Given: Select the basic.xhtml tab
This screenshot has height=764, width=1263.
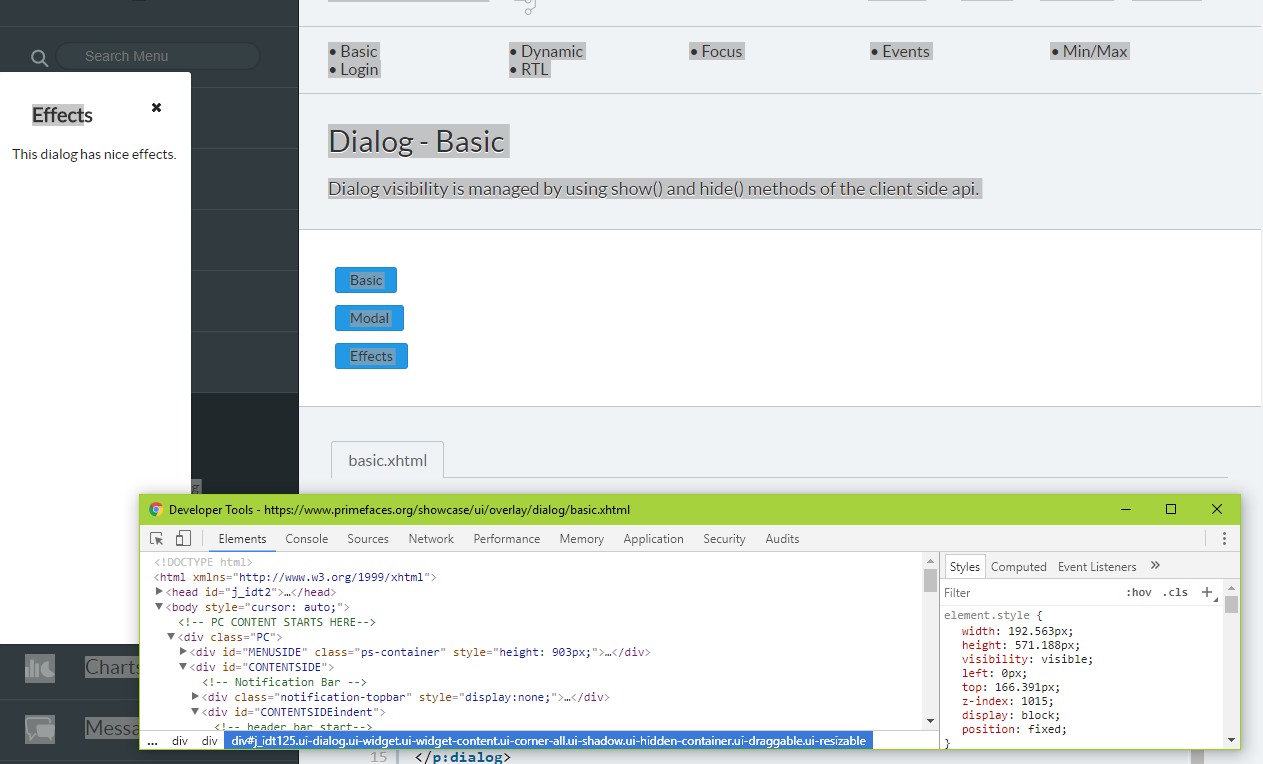Looking at the screenshot, I should [386, 460].
